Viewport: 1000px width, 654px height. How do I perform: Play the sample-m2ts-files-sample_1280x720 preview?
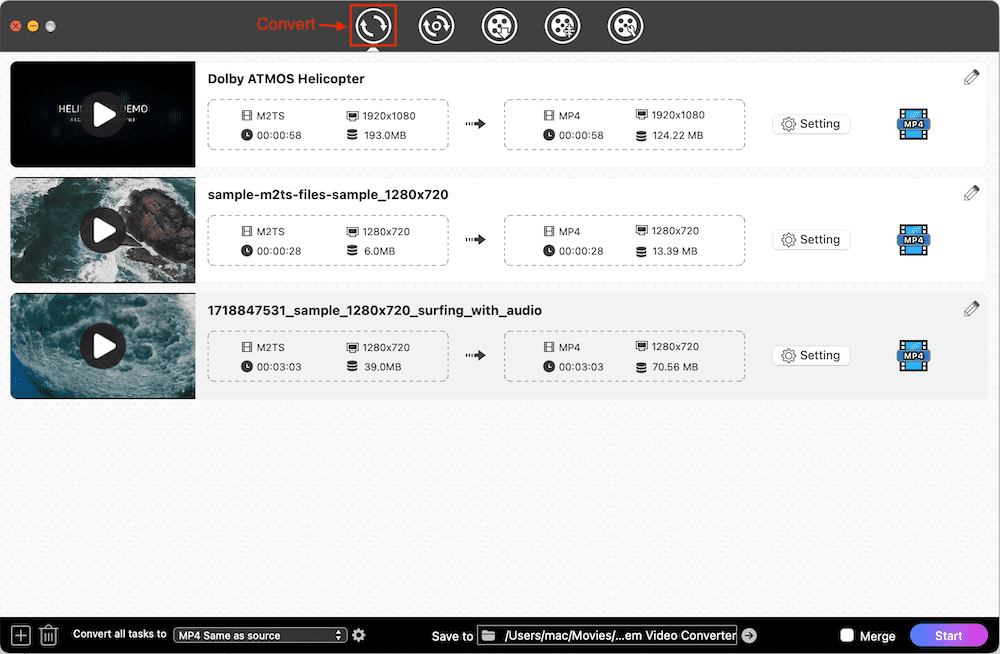103,230
